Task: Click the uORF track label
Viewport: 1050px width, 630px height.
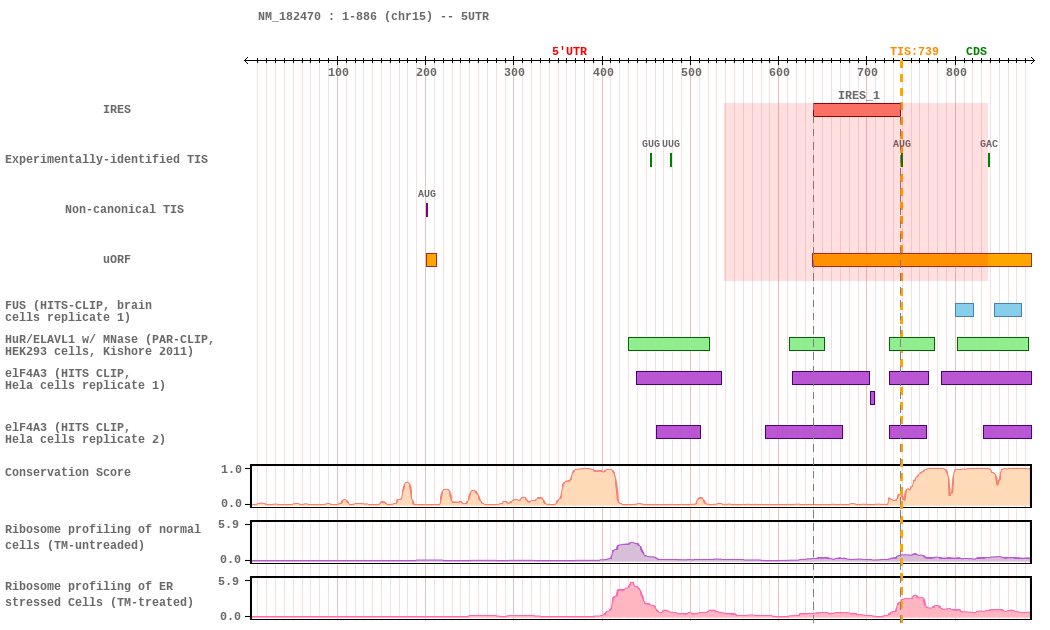Action: coord(117,259)
